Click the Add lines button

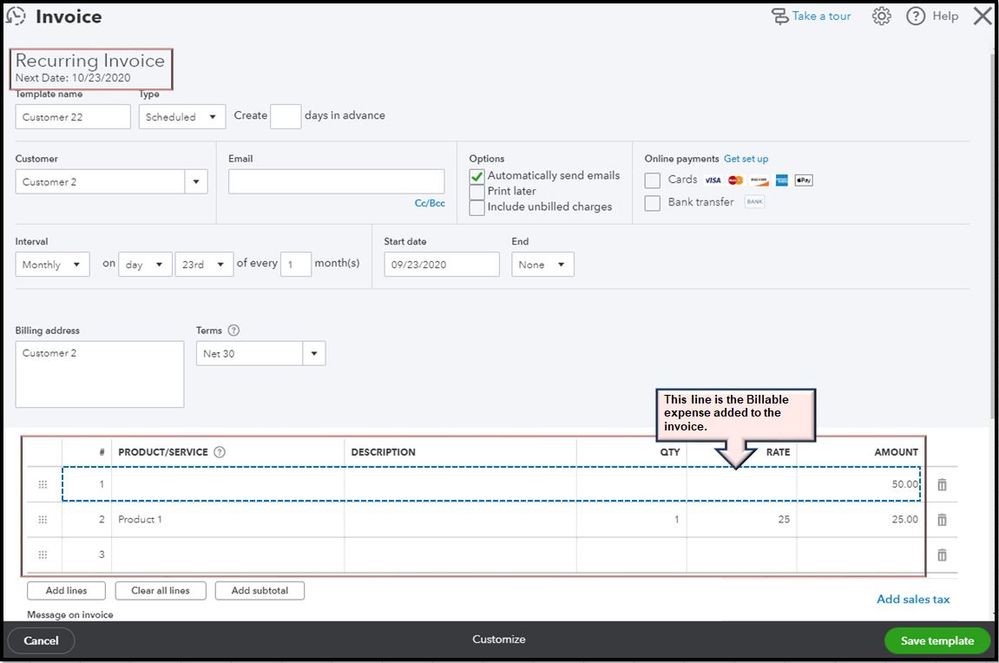click(x=66, y=590)
